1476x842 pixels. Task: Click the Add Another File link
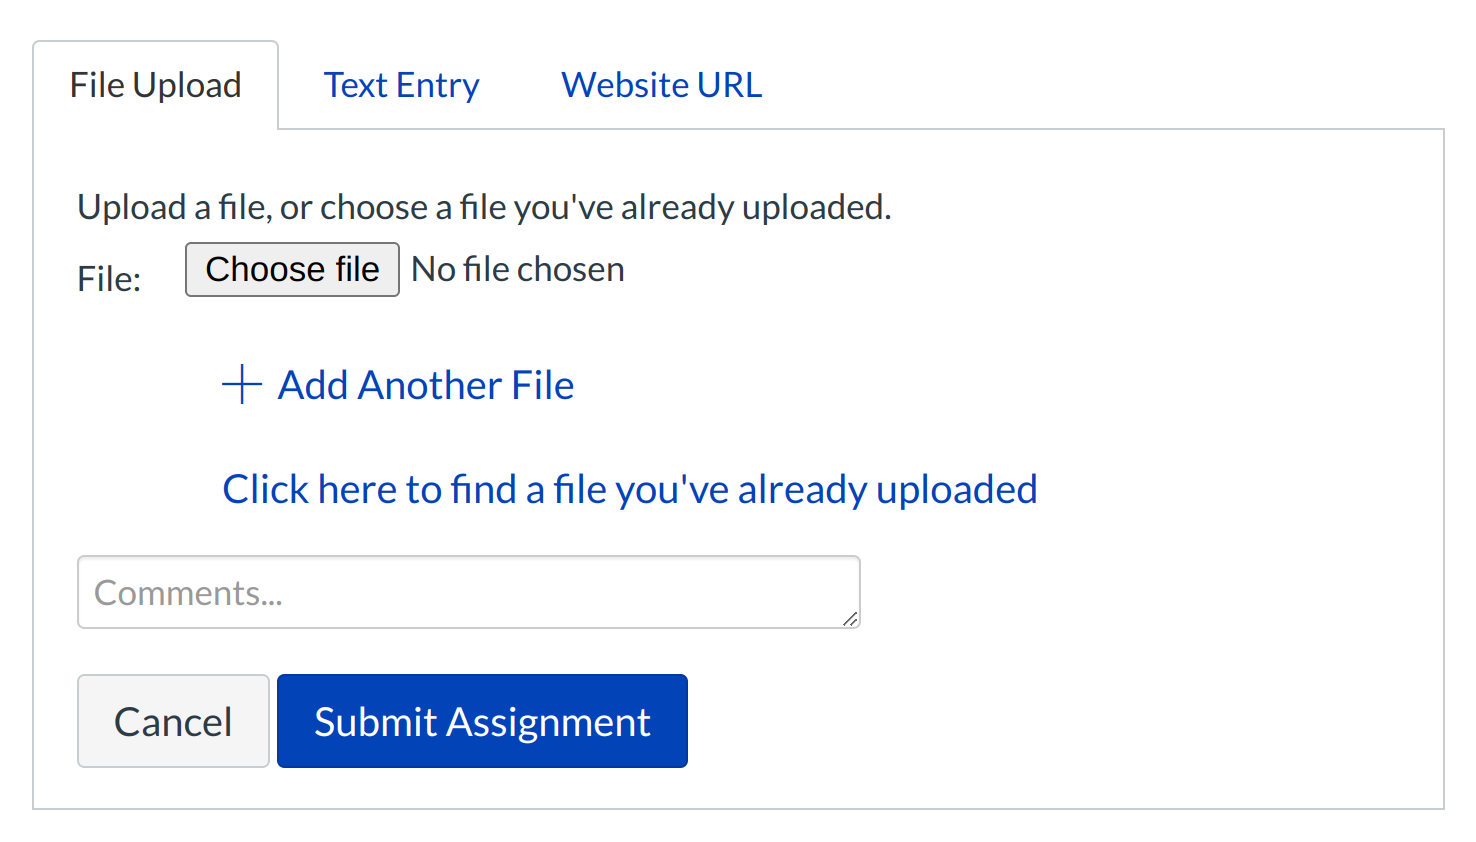click(x=426, y=386)
